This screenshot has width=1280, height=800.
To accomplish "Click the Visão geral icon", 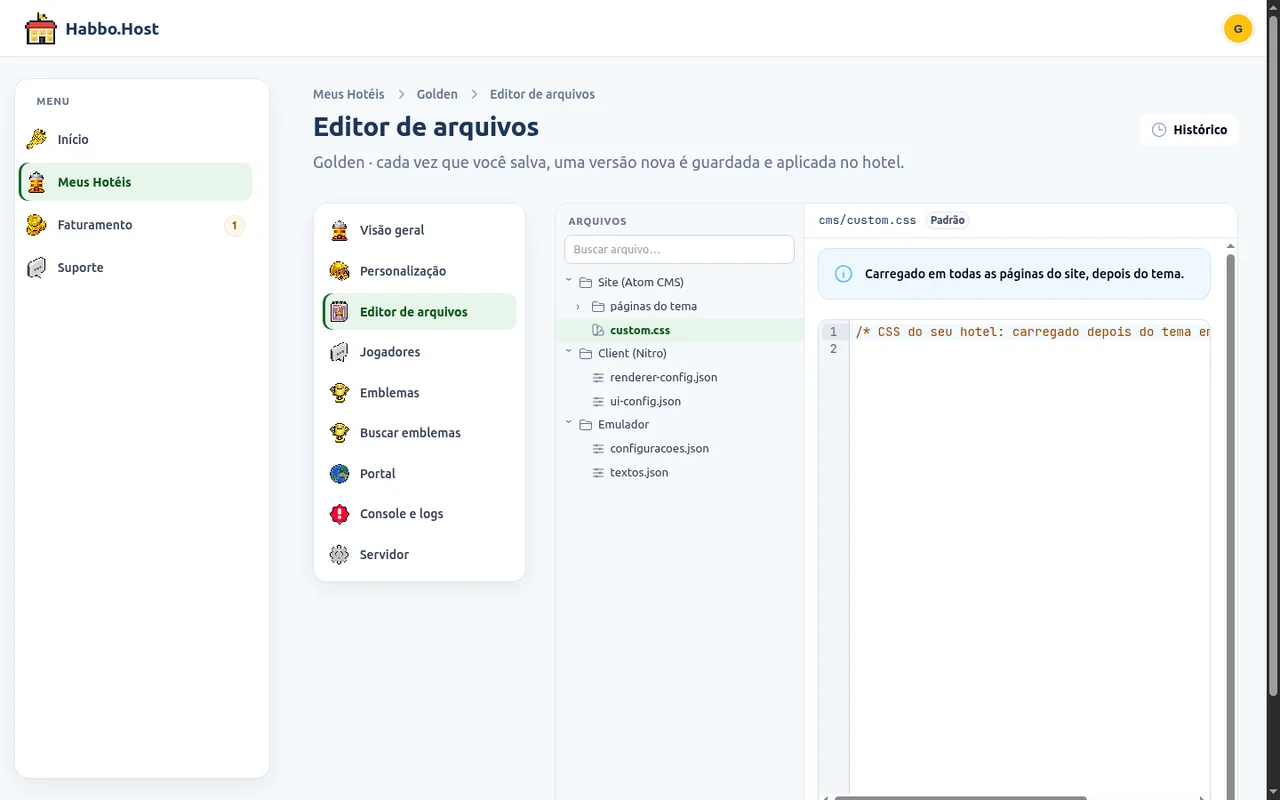I will [339, 230].
